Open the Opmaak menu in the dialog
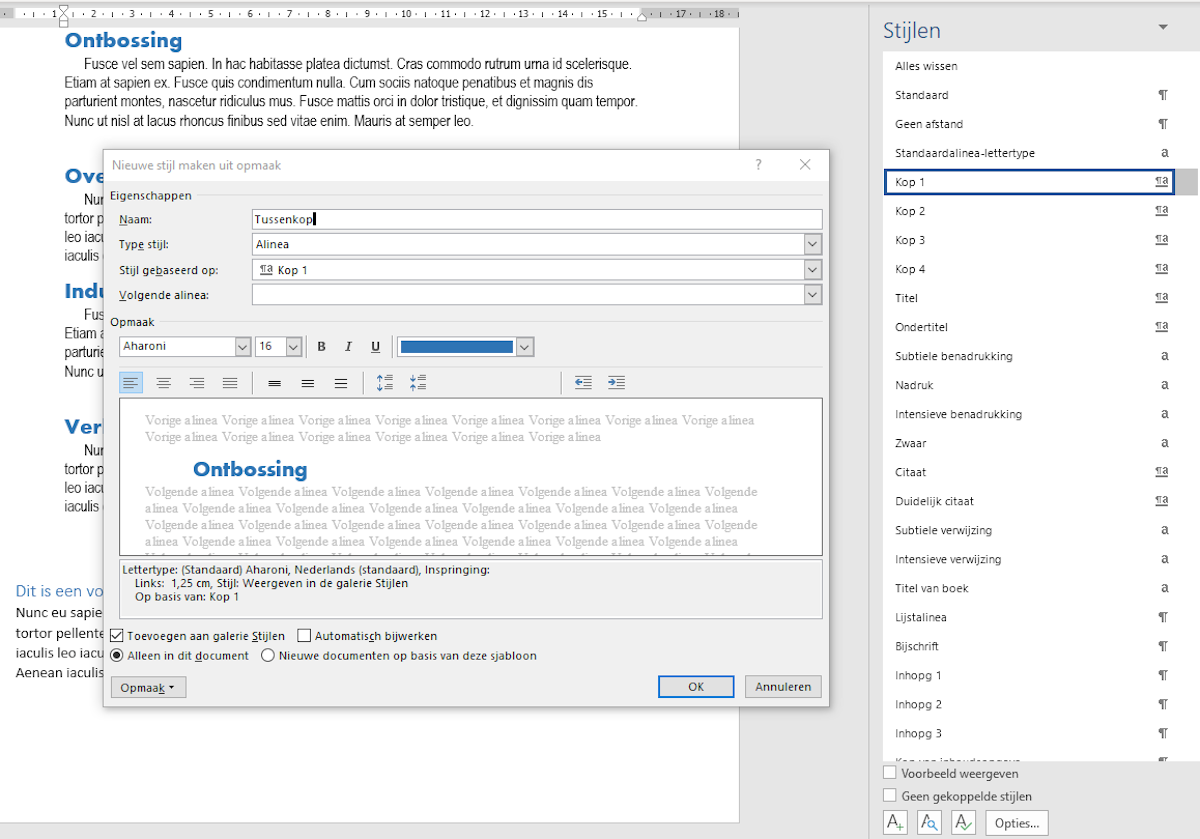 [x=148, y=687]
